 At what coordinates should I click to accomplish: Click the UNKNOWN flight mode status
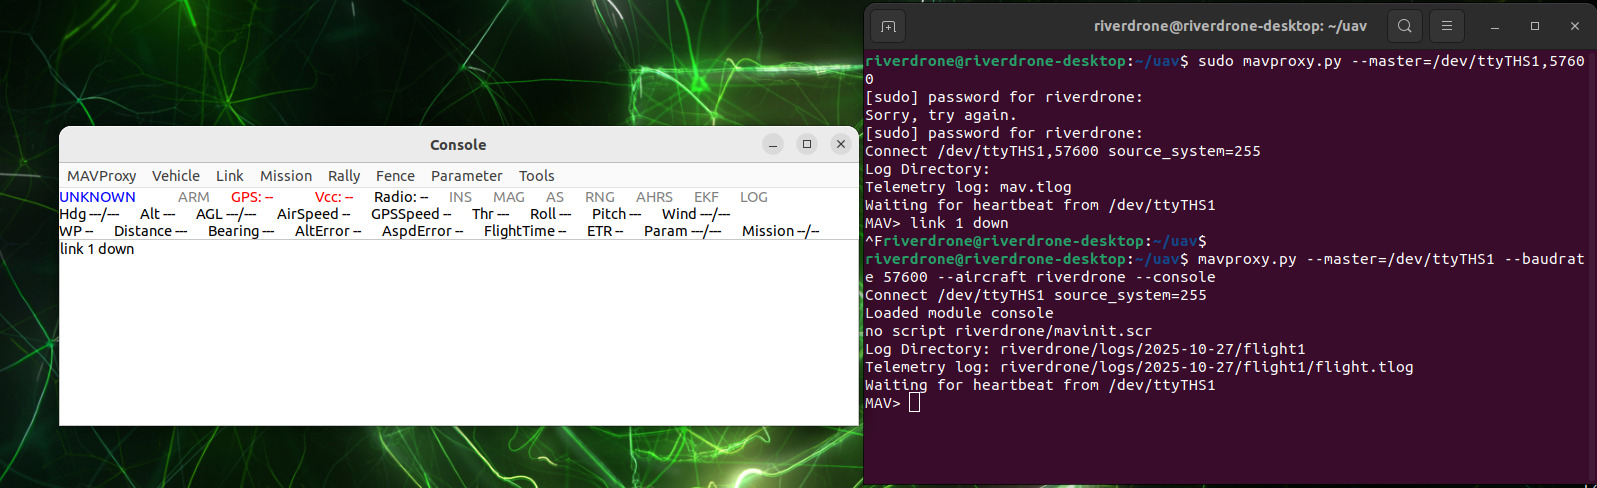coord(97,197)
